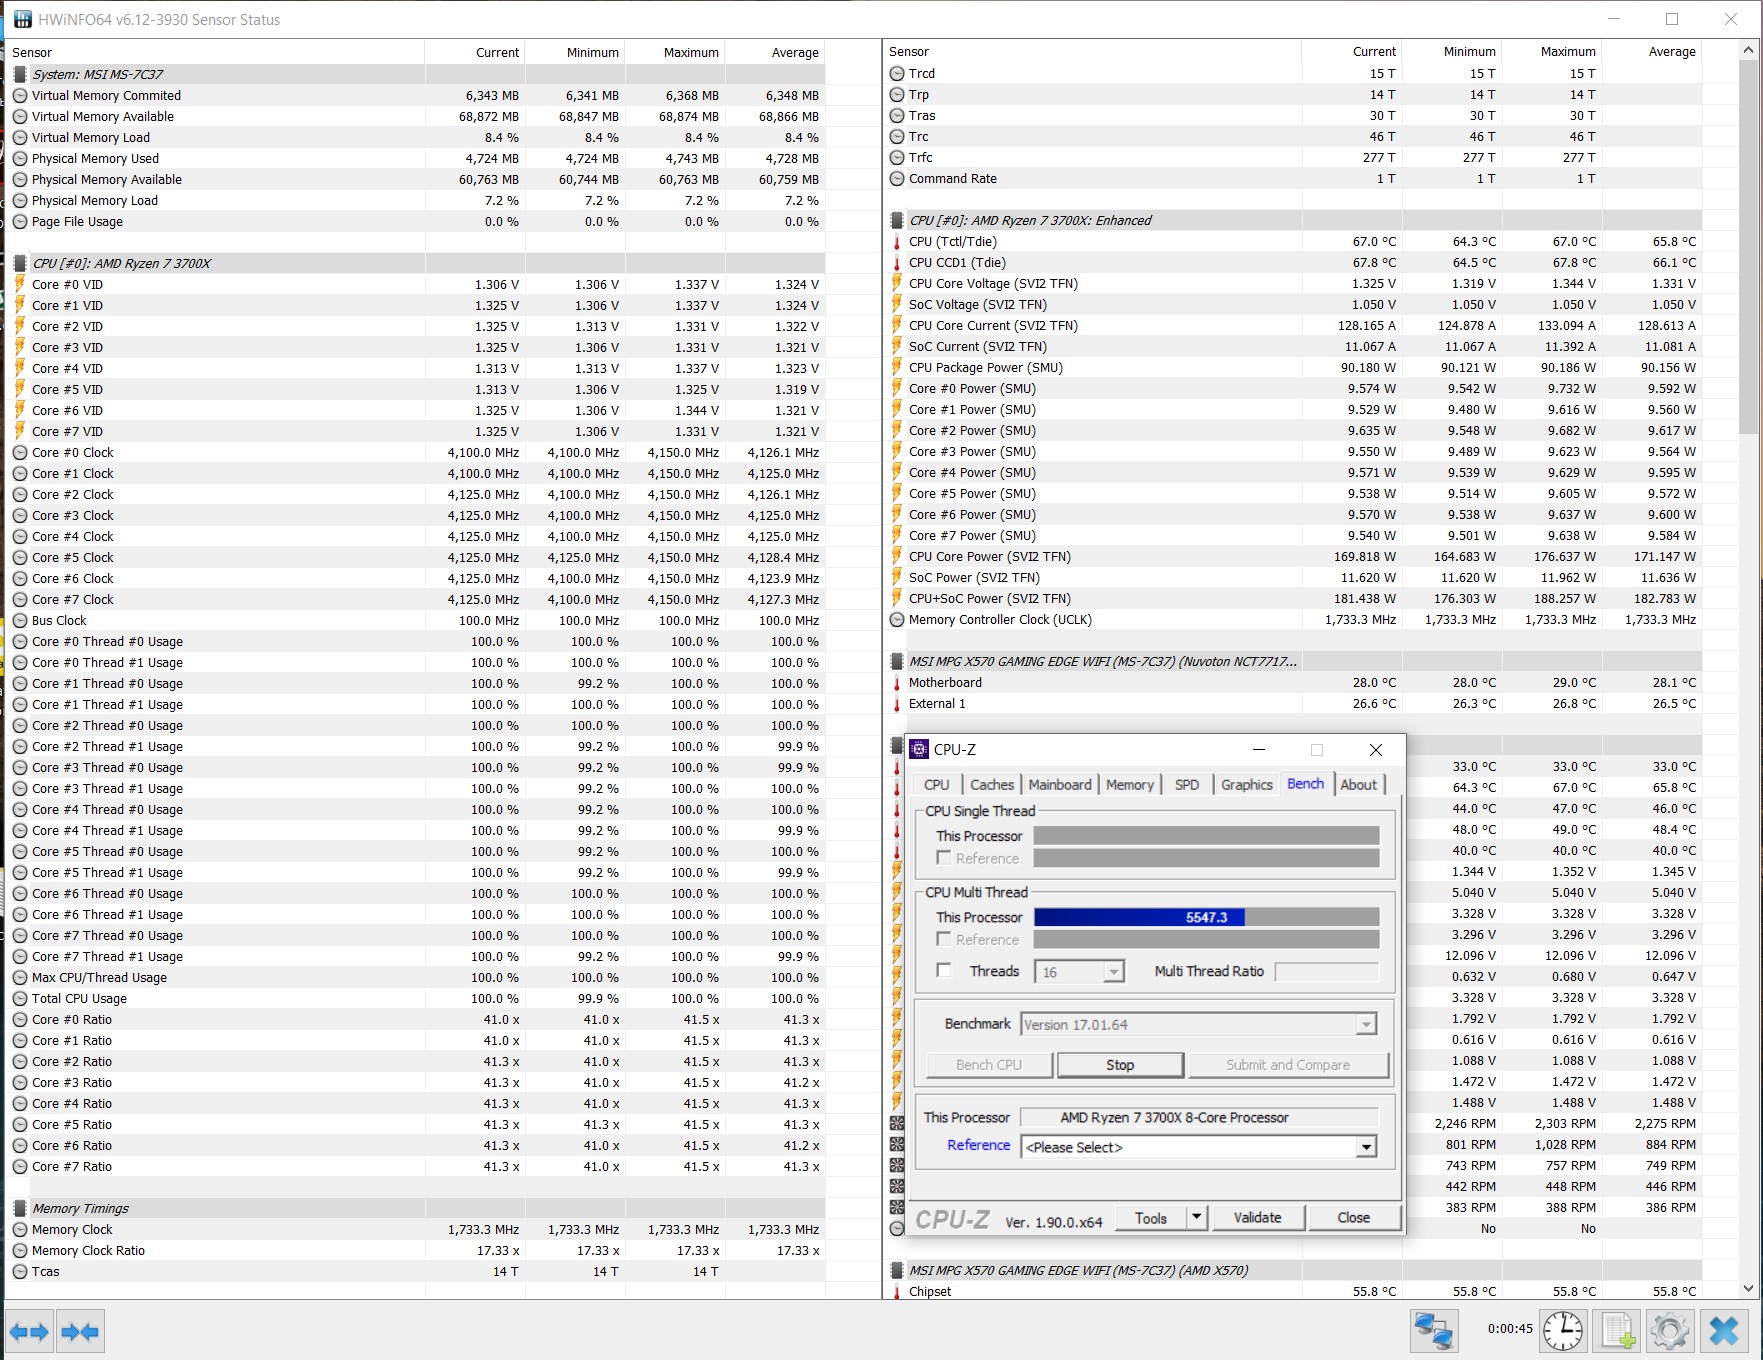Open the Memory tab in CPU-Z

coord(1130,785)
